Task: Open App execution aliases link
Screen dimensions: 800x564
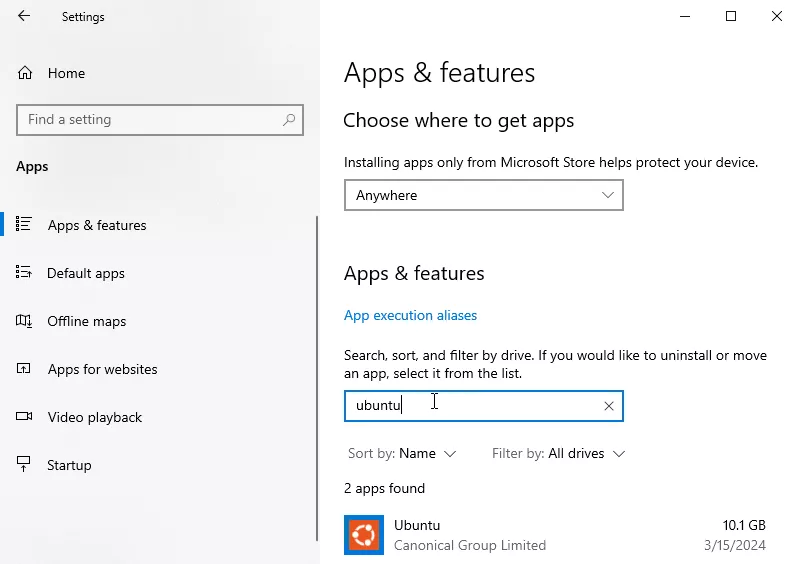Action: (410, 315)
